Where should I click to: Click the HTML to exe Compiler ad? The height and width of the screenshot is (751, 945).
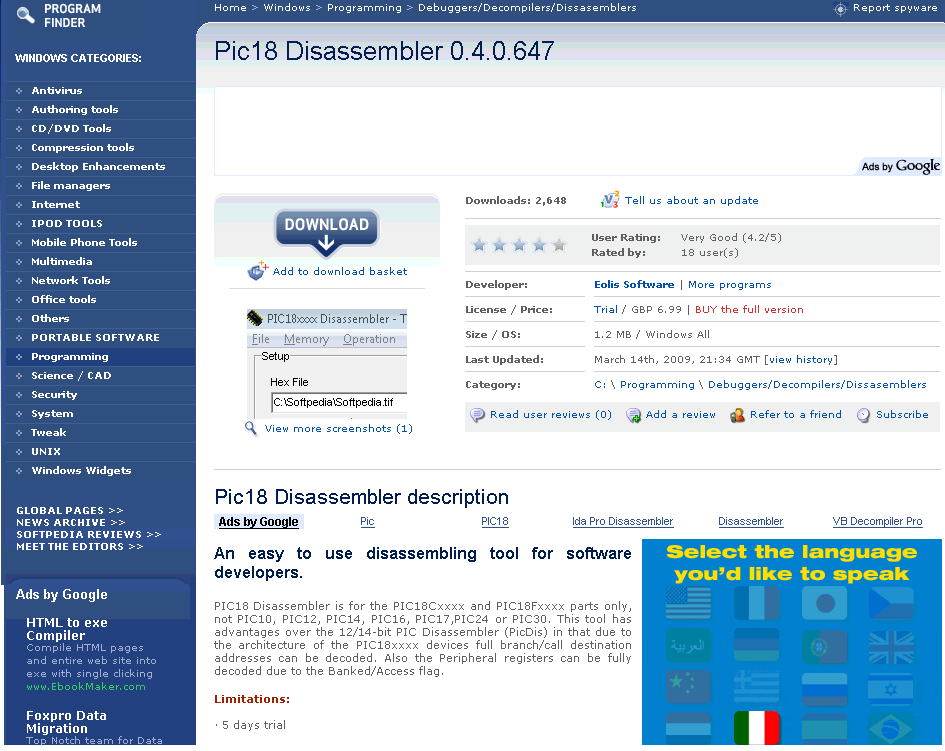[67, 629]
